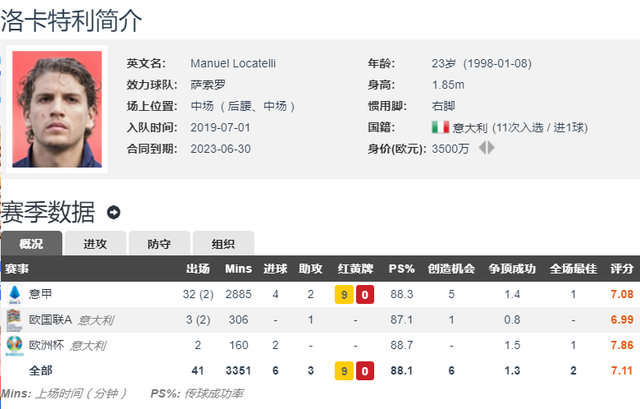The width and height of the screenshot is (640, 409).
Task: Click the Italian flag icon
Action: [x=440, y=127]
